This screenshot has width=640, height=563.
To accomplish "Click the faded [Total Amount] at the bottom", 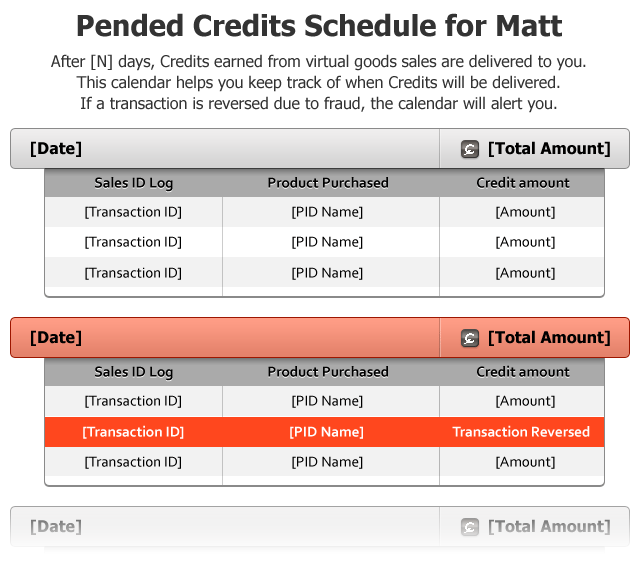I will point(549,527).
